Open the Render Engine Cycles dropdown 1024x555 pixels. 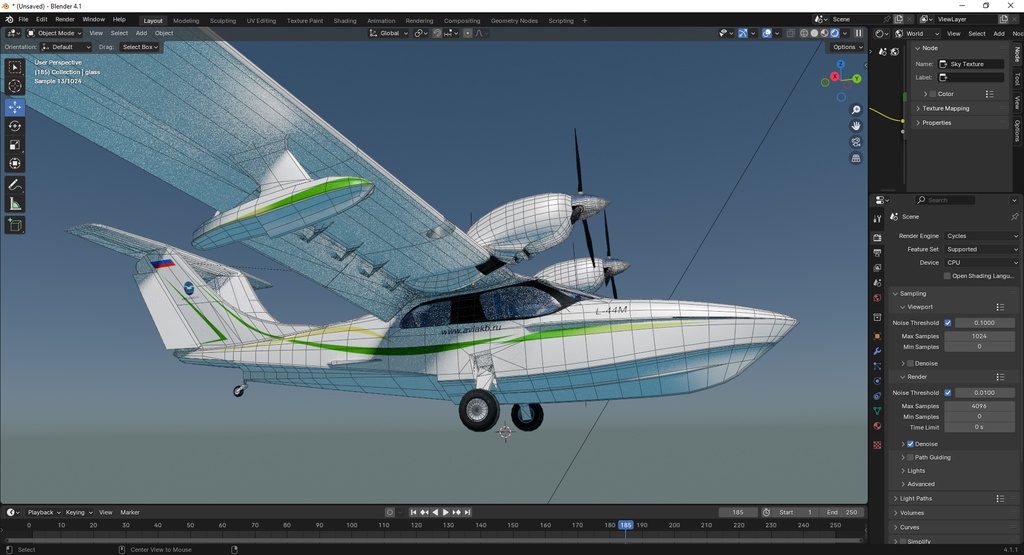click(982, 236)
